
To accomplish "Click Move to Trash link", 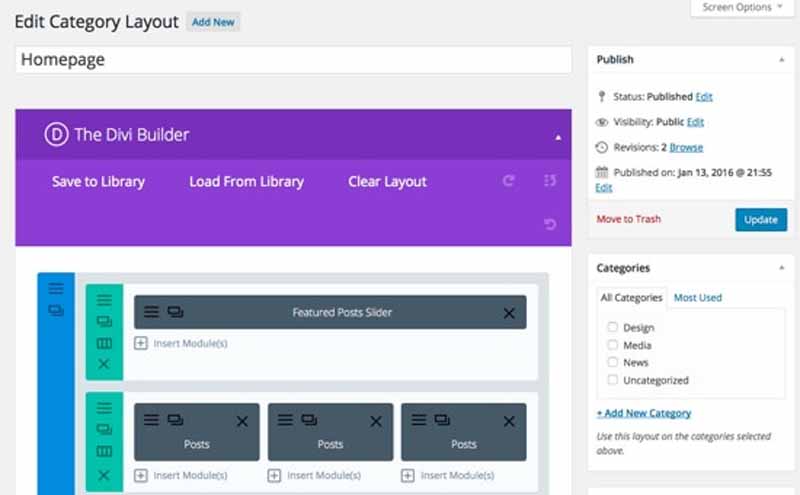I will click(x=629, y=219).
